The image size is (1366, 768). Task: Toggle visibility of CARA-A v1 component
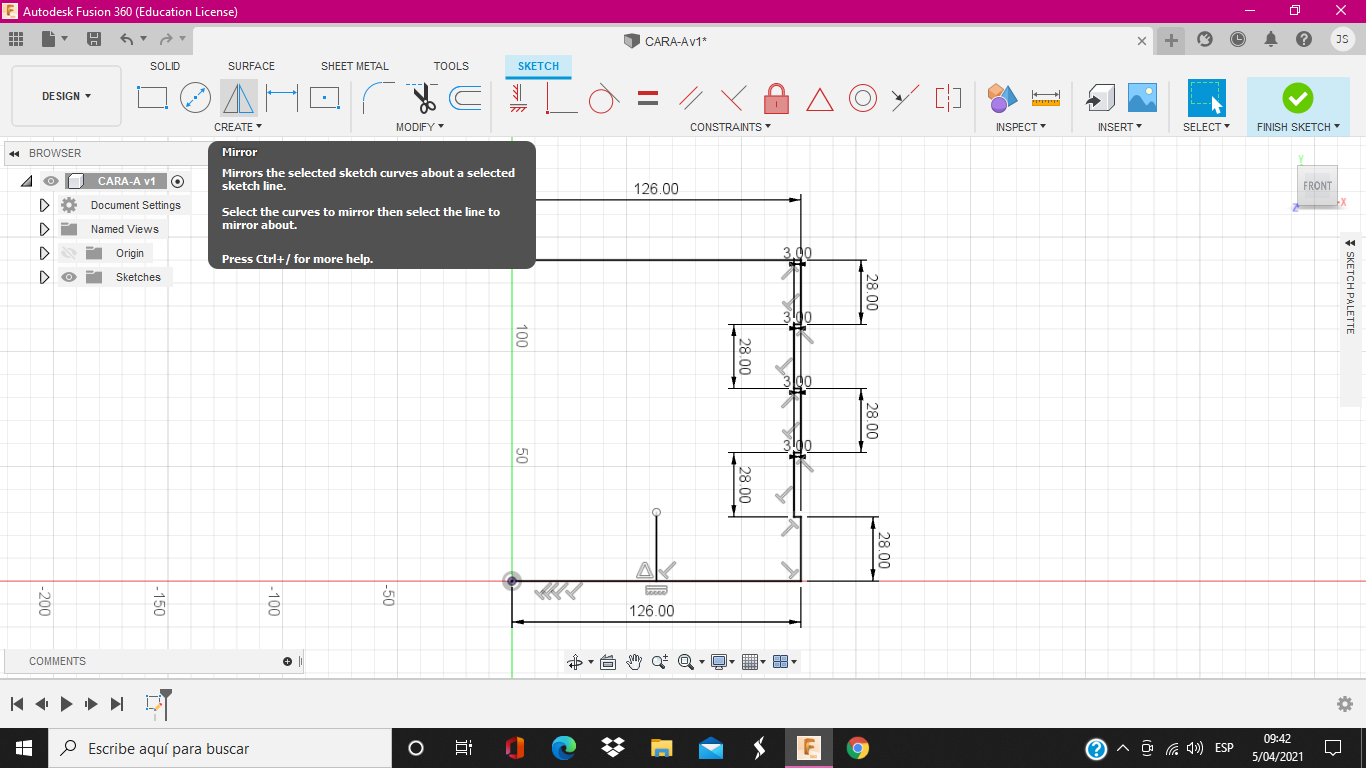[x=50, y=181]
